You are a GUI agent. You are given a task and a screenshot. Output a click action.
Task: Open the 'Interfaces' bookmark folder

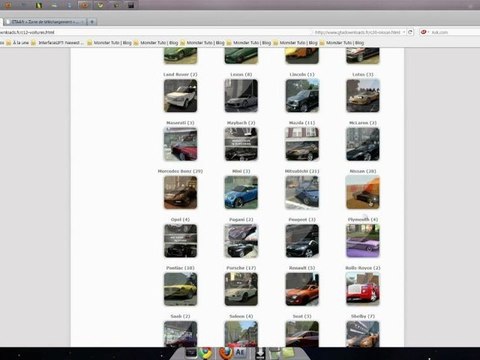(x=56, y=43)
